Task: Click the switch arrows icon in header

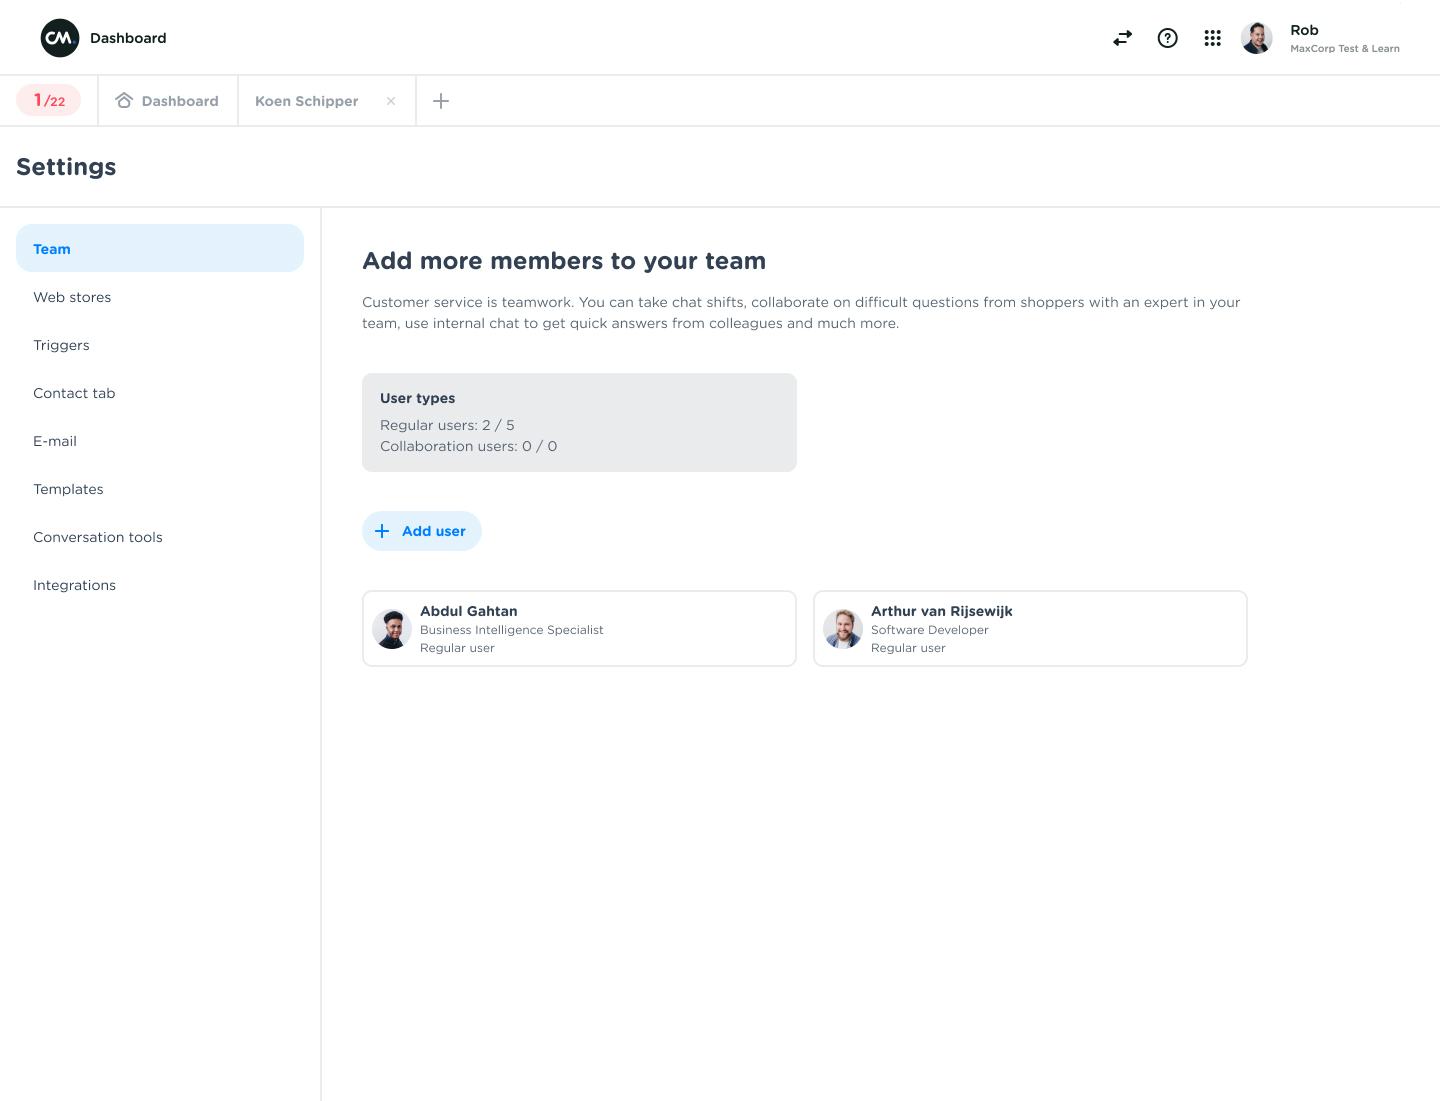Action: point(1122,38)
